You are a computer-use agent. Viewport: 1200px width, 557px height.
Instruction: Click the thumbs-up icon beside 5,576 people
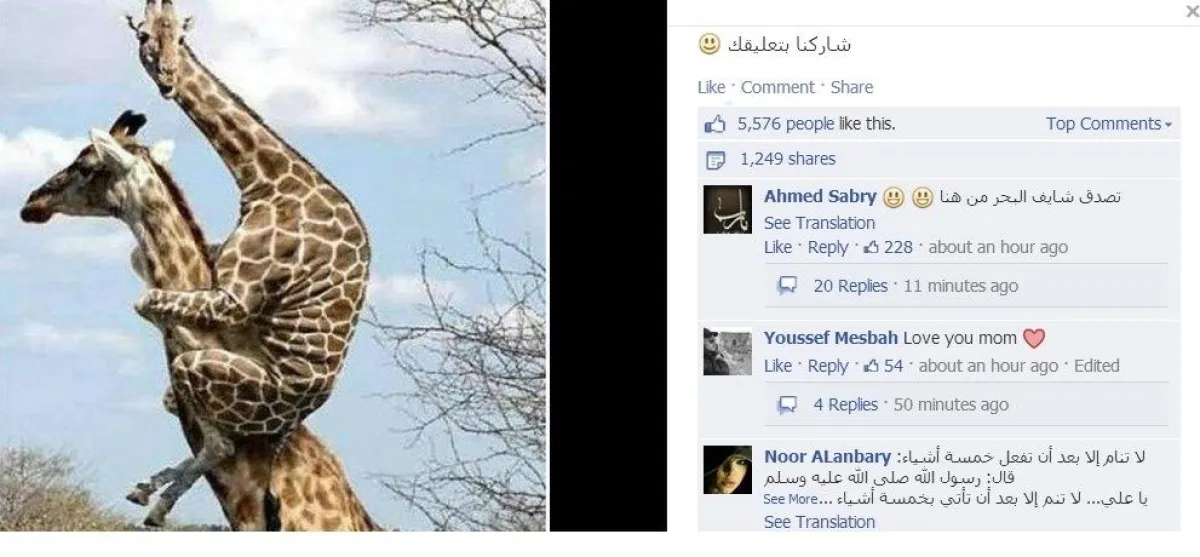coord(714,124)
